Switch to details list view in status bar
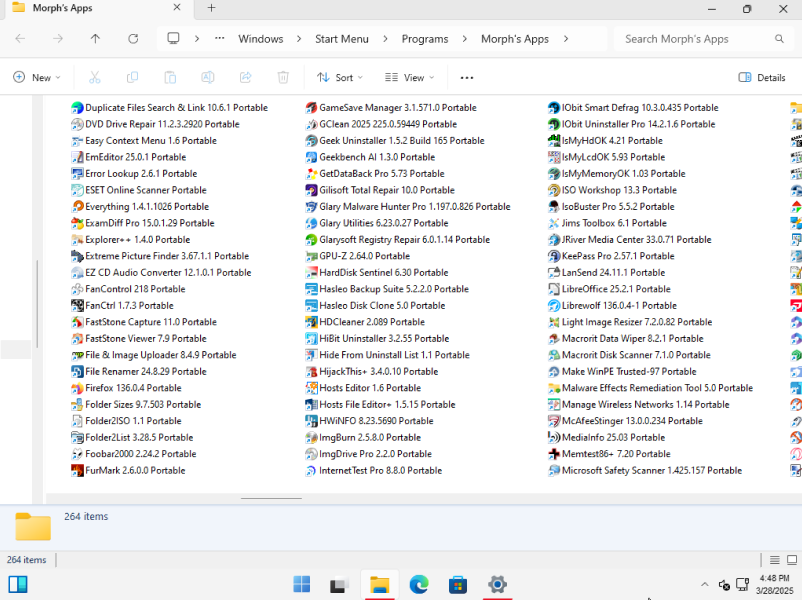 (775, 560)
